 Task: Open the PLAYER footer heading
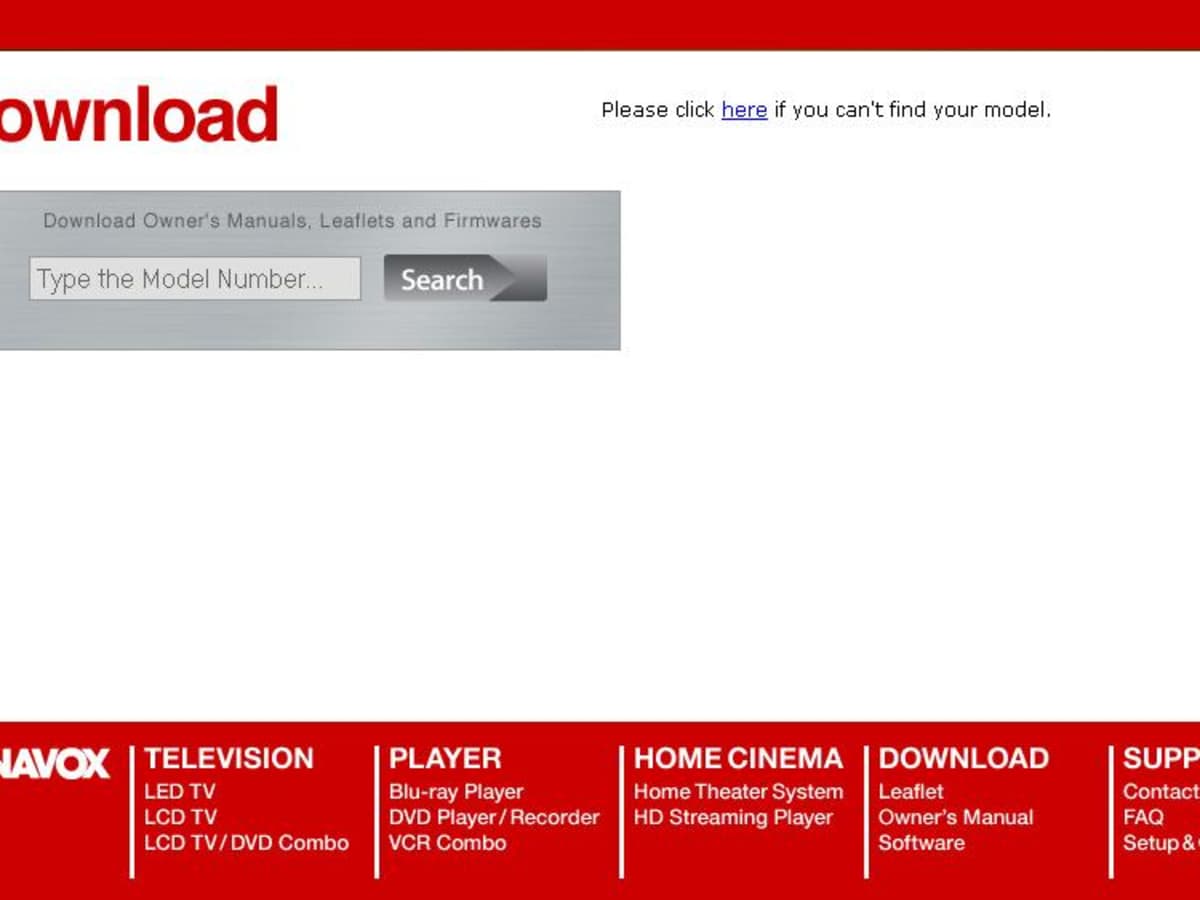tap(445, 759)
